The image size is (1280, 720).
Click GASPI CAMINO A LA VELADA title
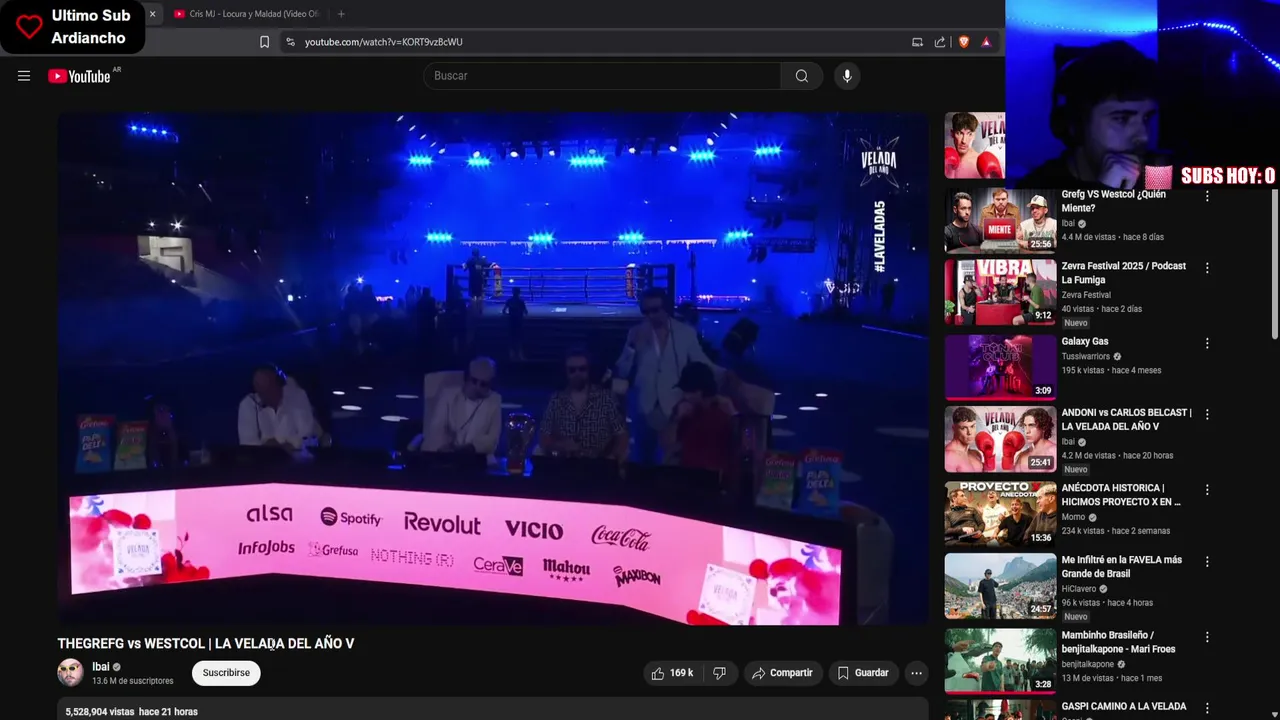click(x=1124, y=707)
